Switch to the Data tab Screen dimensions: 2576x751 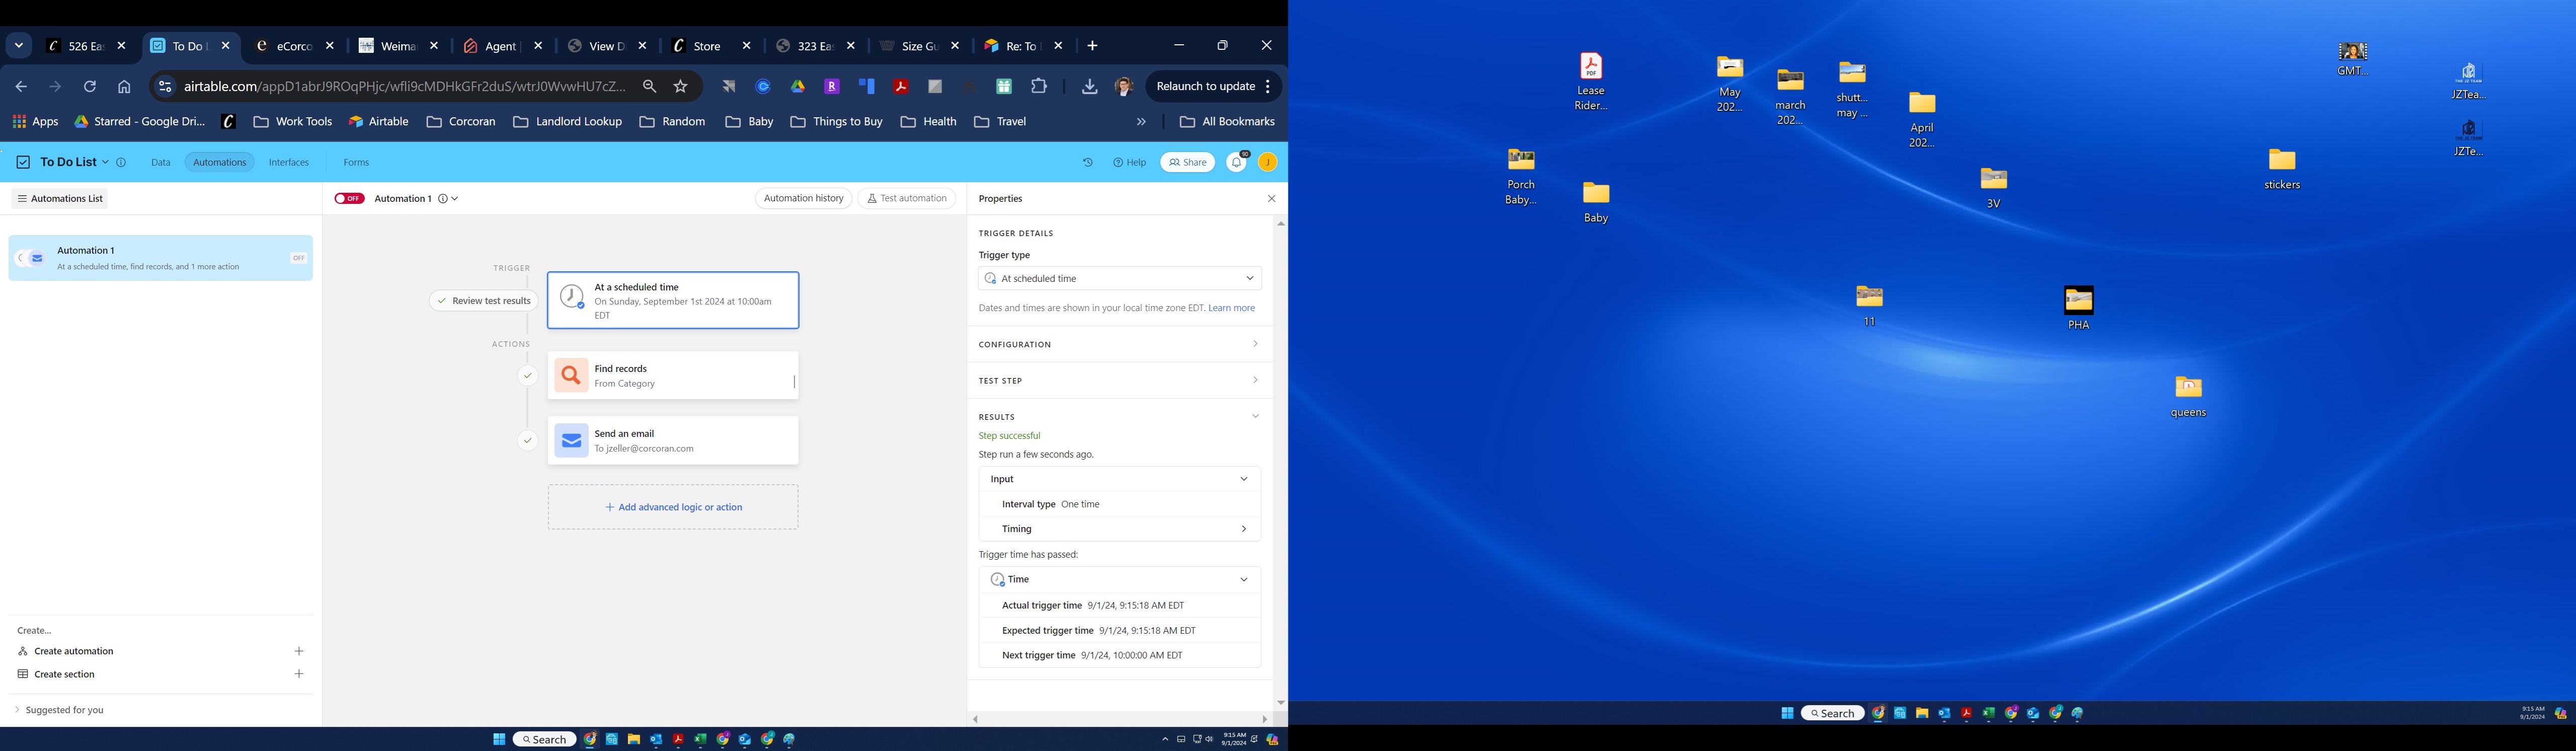[160, 162]
